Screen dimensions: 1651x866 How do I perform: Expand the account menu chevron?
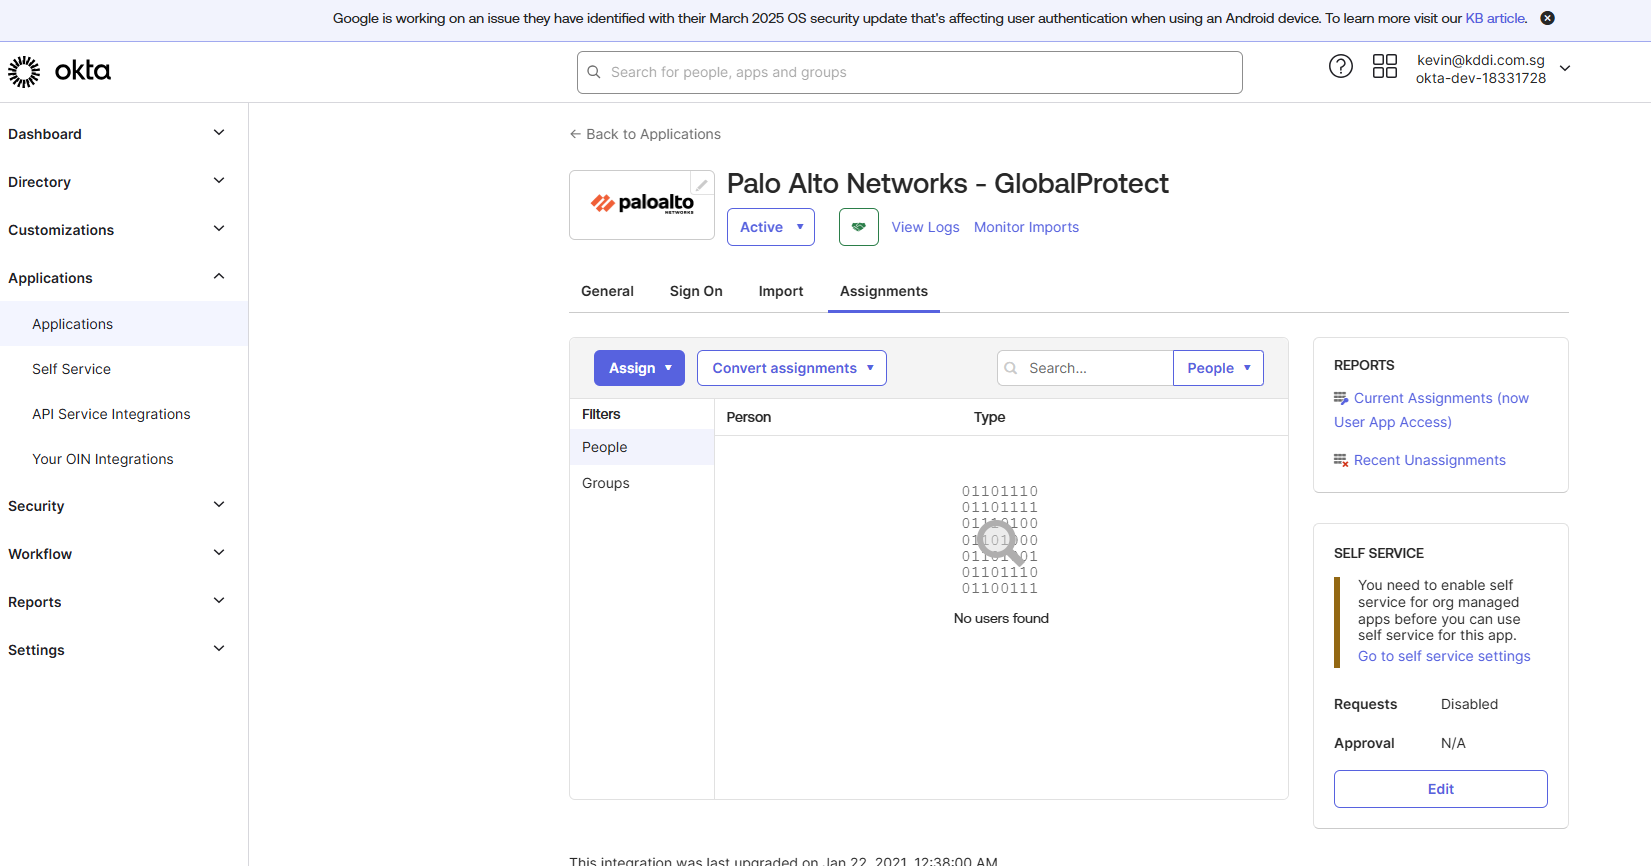pos(1565,68)
